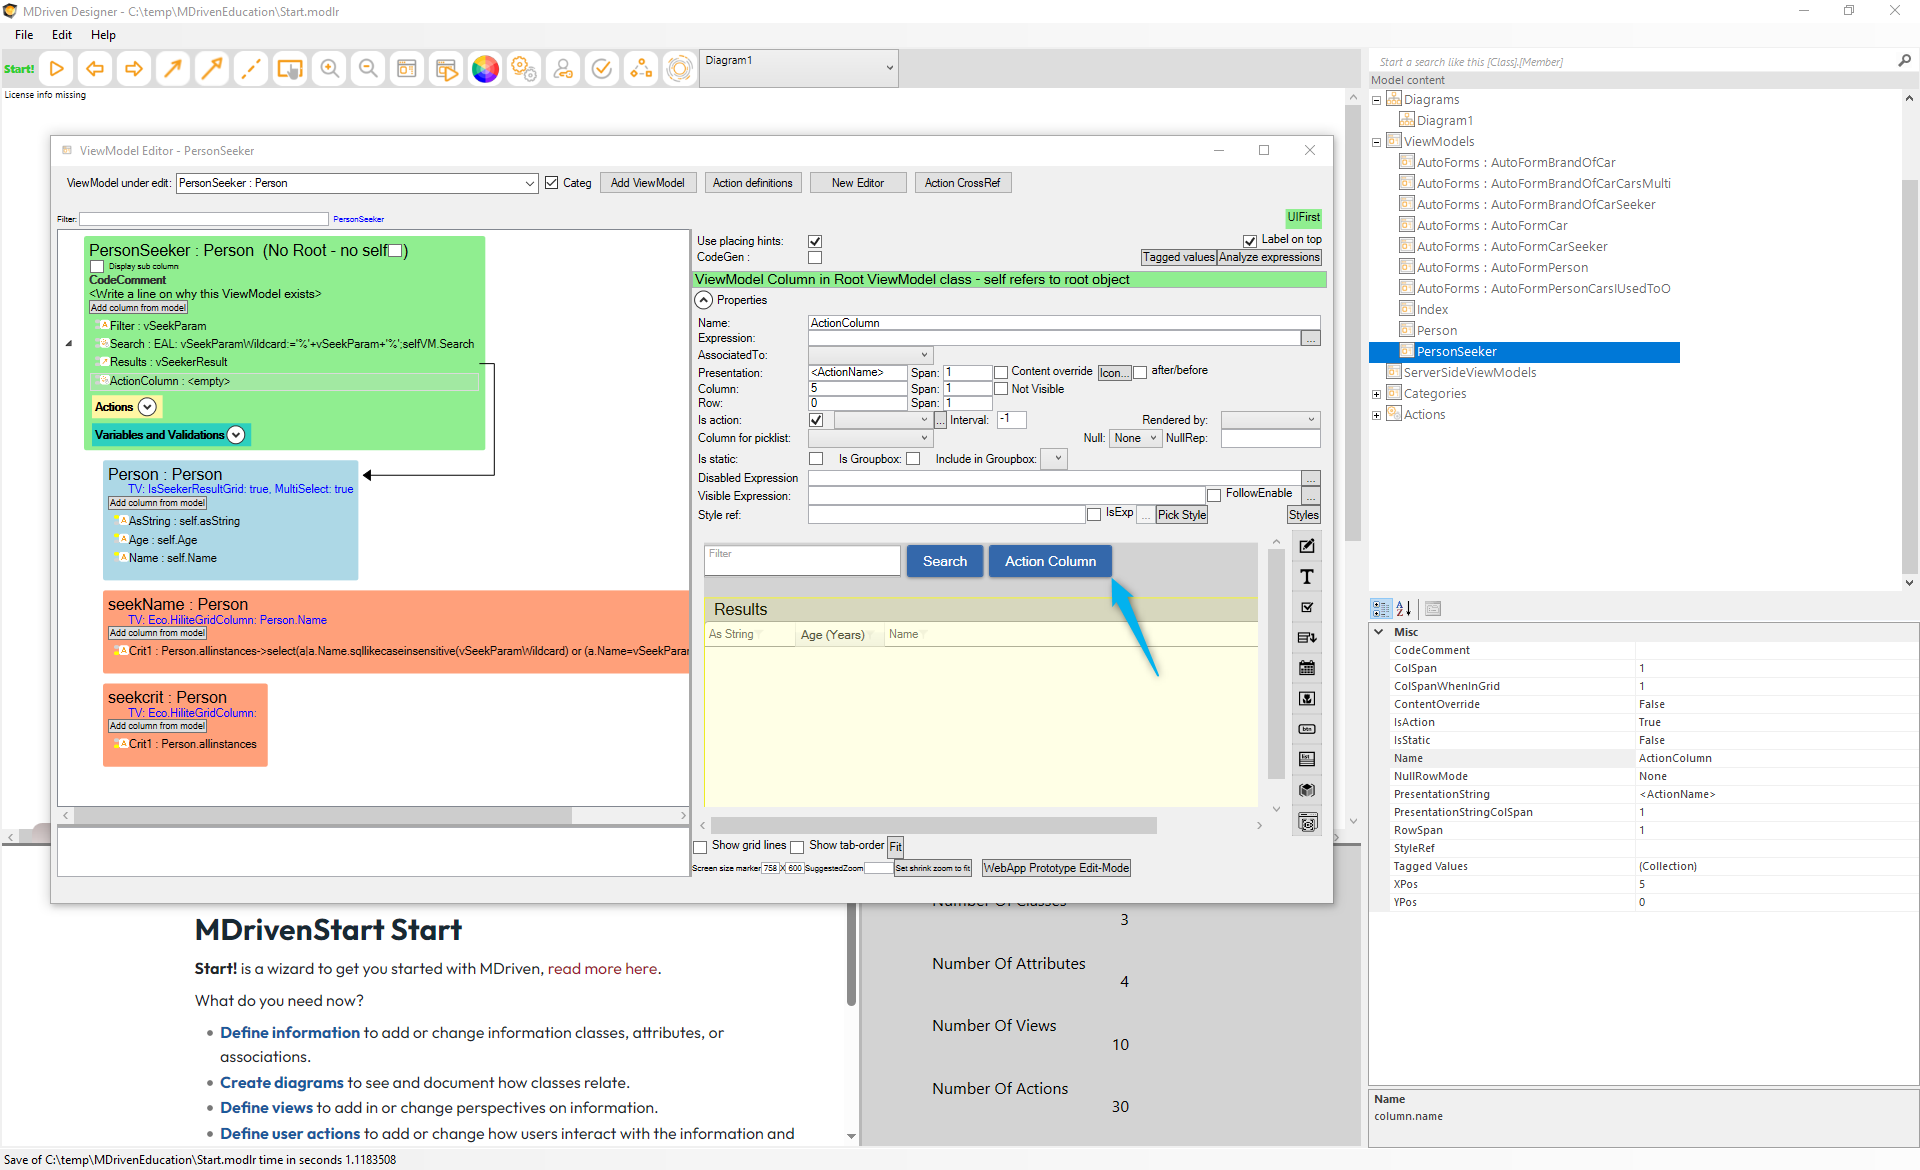Select the calendar date picker widget icon
This screenshot has width=1920, height=1170.
(x=1306, y=668)
